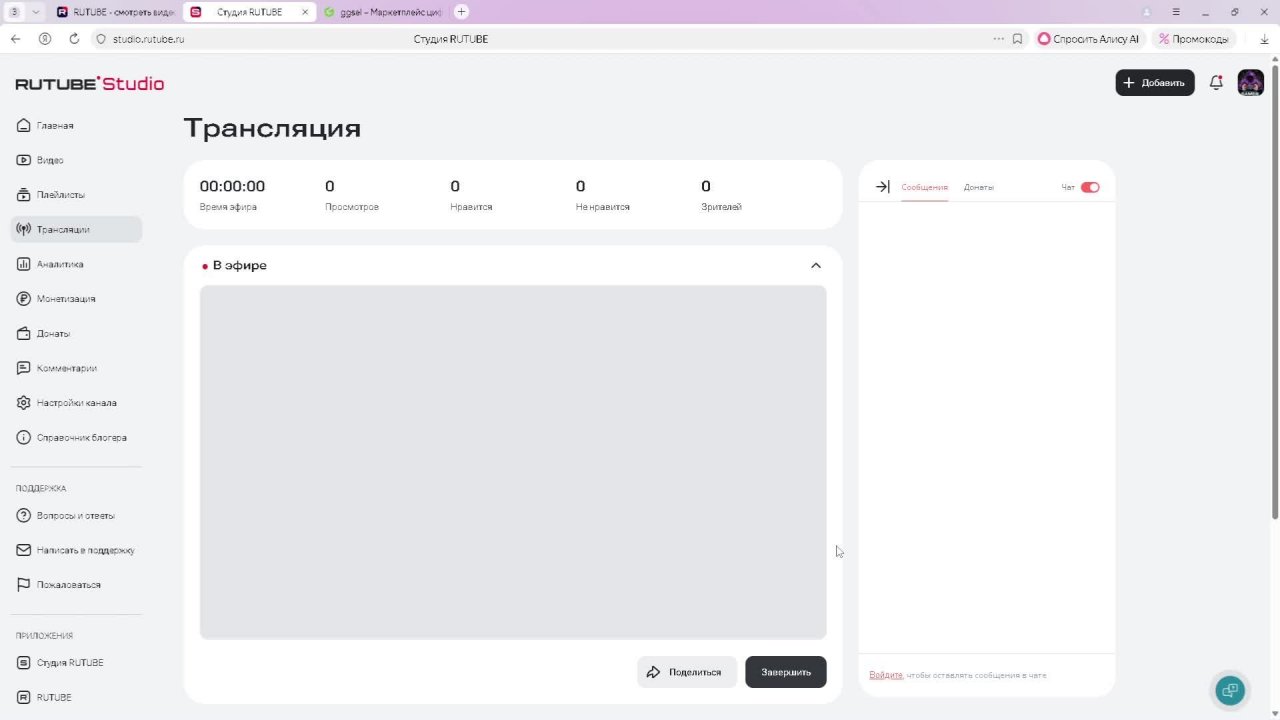Open Монетизация label in sidebar menu
The image size is (1280, 720).
click(66, 299)
